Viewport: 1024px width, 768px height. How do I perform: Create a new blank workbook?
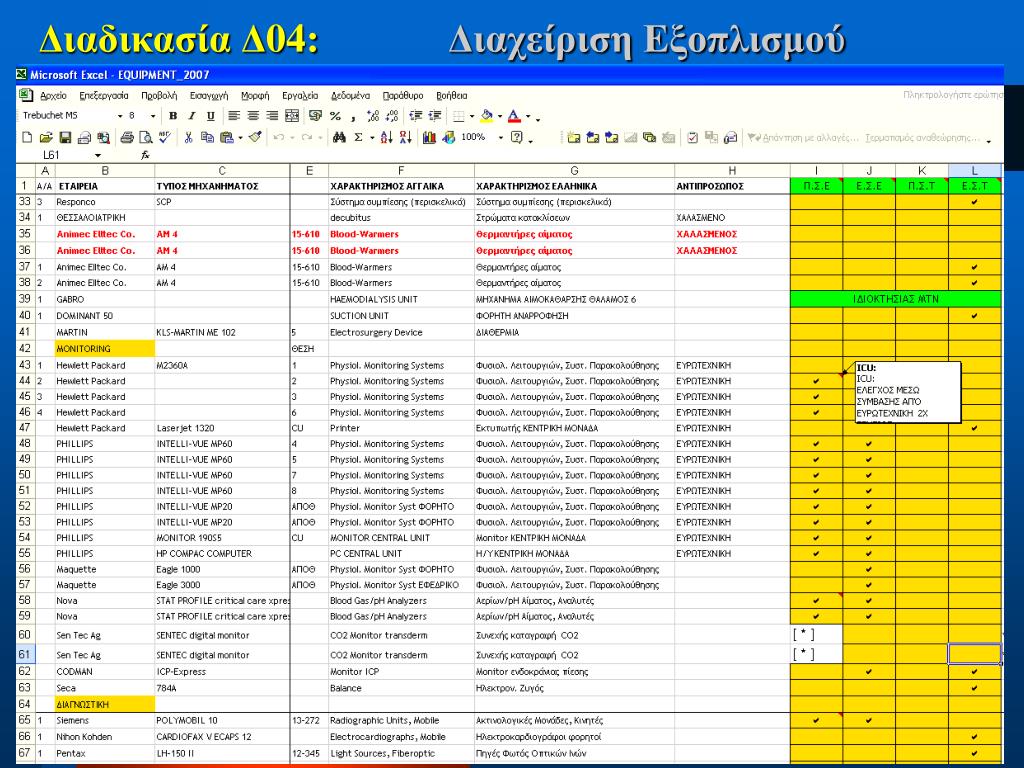pos(27,137)
